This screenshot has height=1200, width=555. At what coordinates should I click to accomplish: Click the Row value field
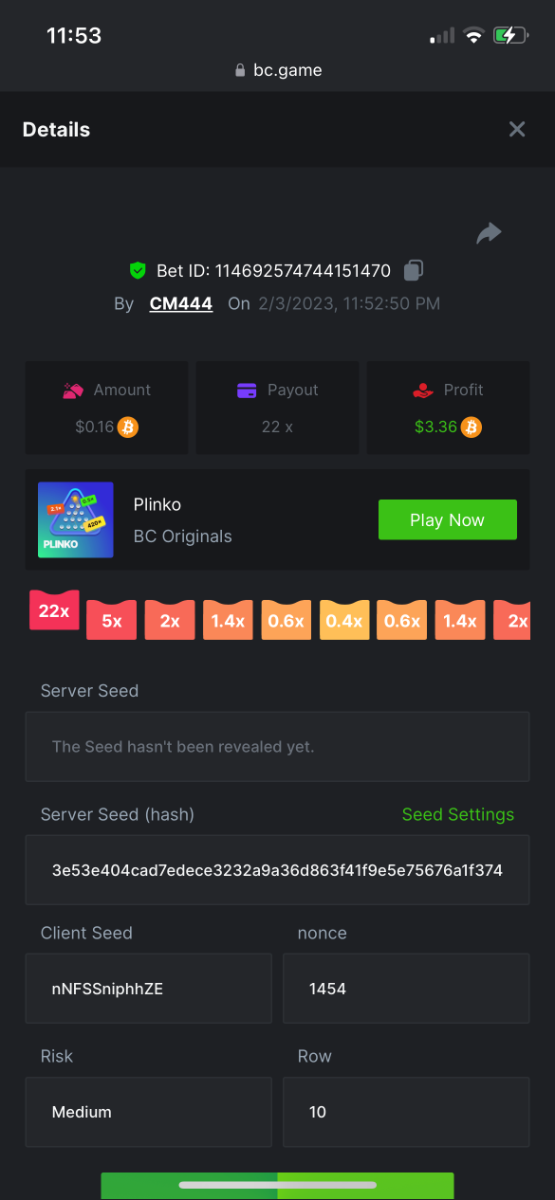pos(406,1112)
